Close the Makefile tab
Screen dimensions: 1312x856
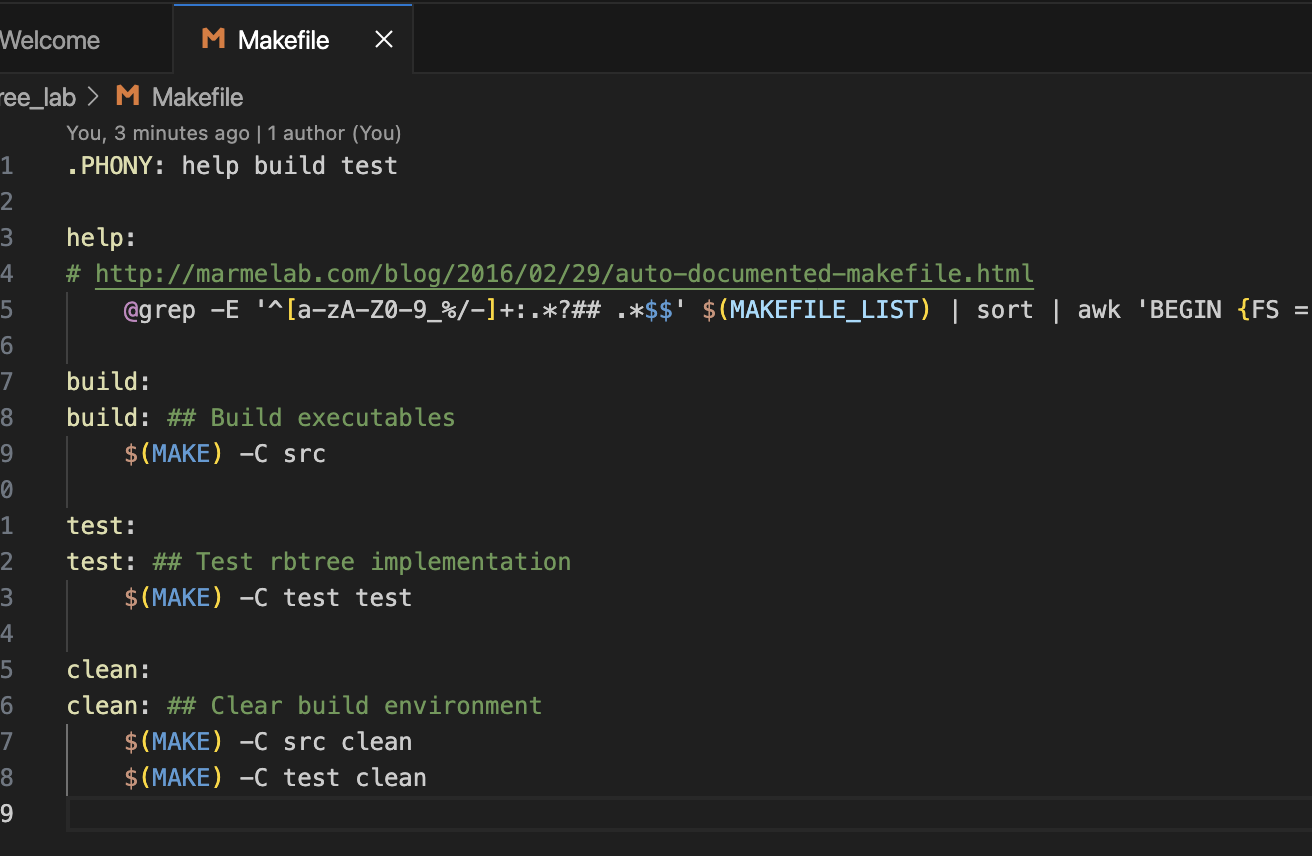click(383, 40)
